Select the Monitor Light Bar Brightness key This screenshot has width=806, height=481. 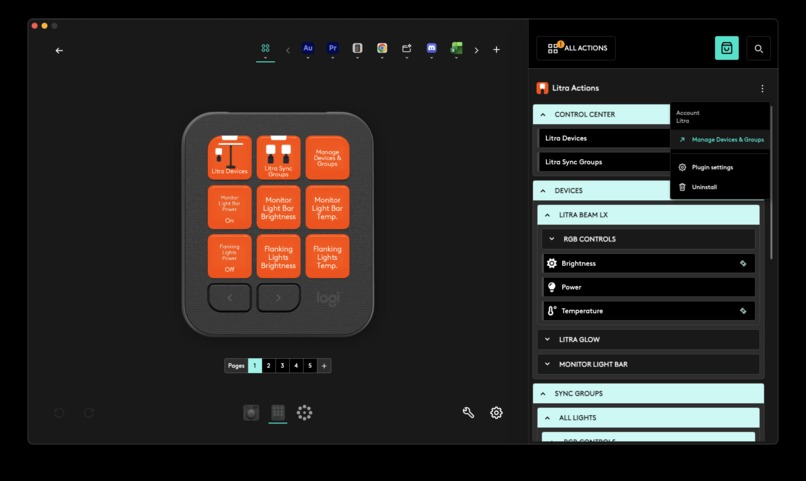click(279, 207)
